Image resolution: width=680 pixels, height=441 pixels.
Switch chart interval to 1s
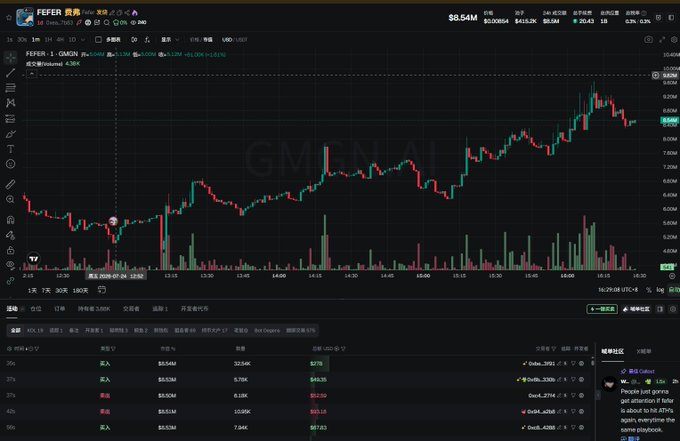10,39
